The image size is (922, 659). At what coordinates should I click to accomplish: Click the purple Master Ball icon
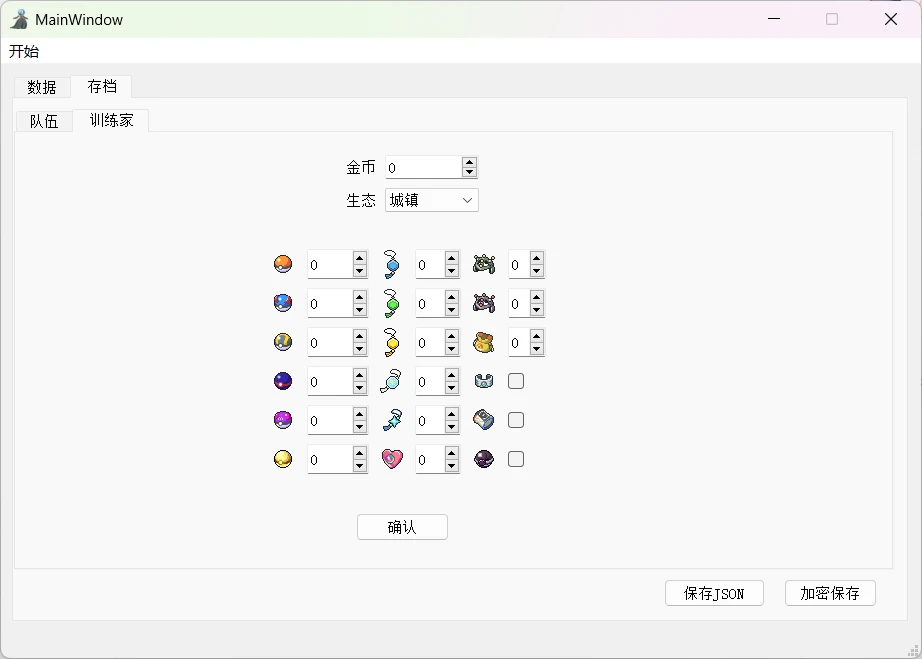point(283,420)
